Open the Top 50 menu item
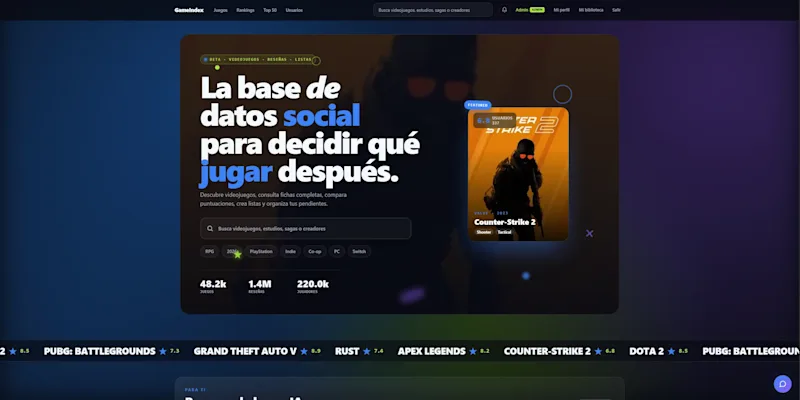This screenshot has height=400, width=800. click(x=270, y=10)
